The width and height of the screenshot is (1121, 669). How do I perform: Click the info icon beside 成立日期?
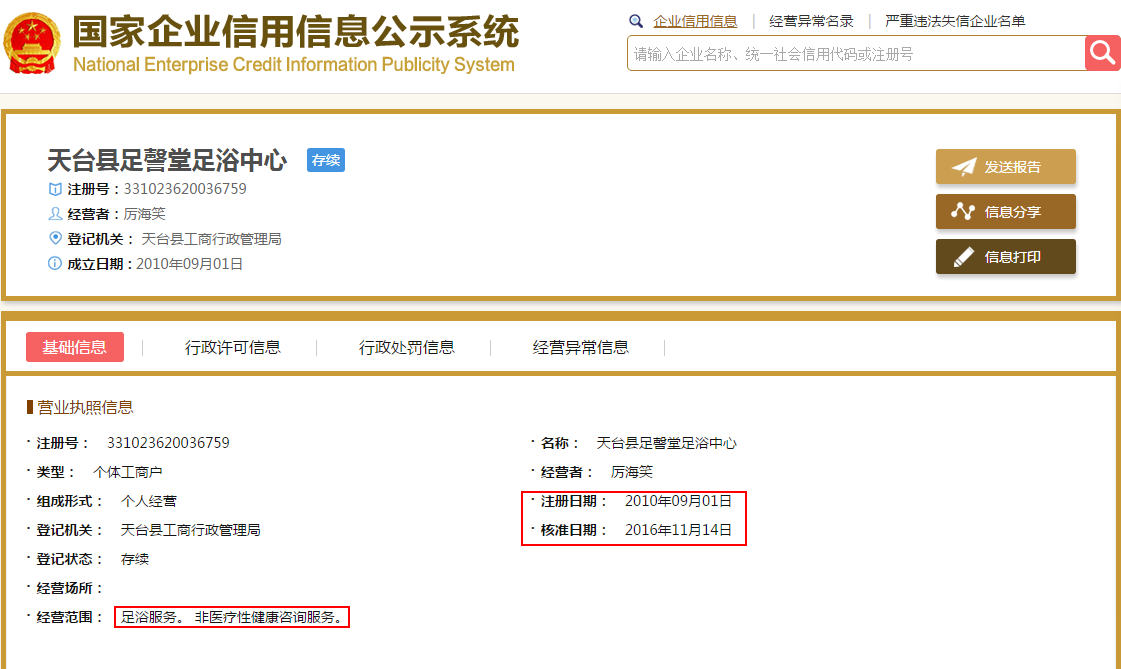55,263
